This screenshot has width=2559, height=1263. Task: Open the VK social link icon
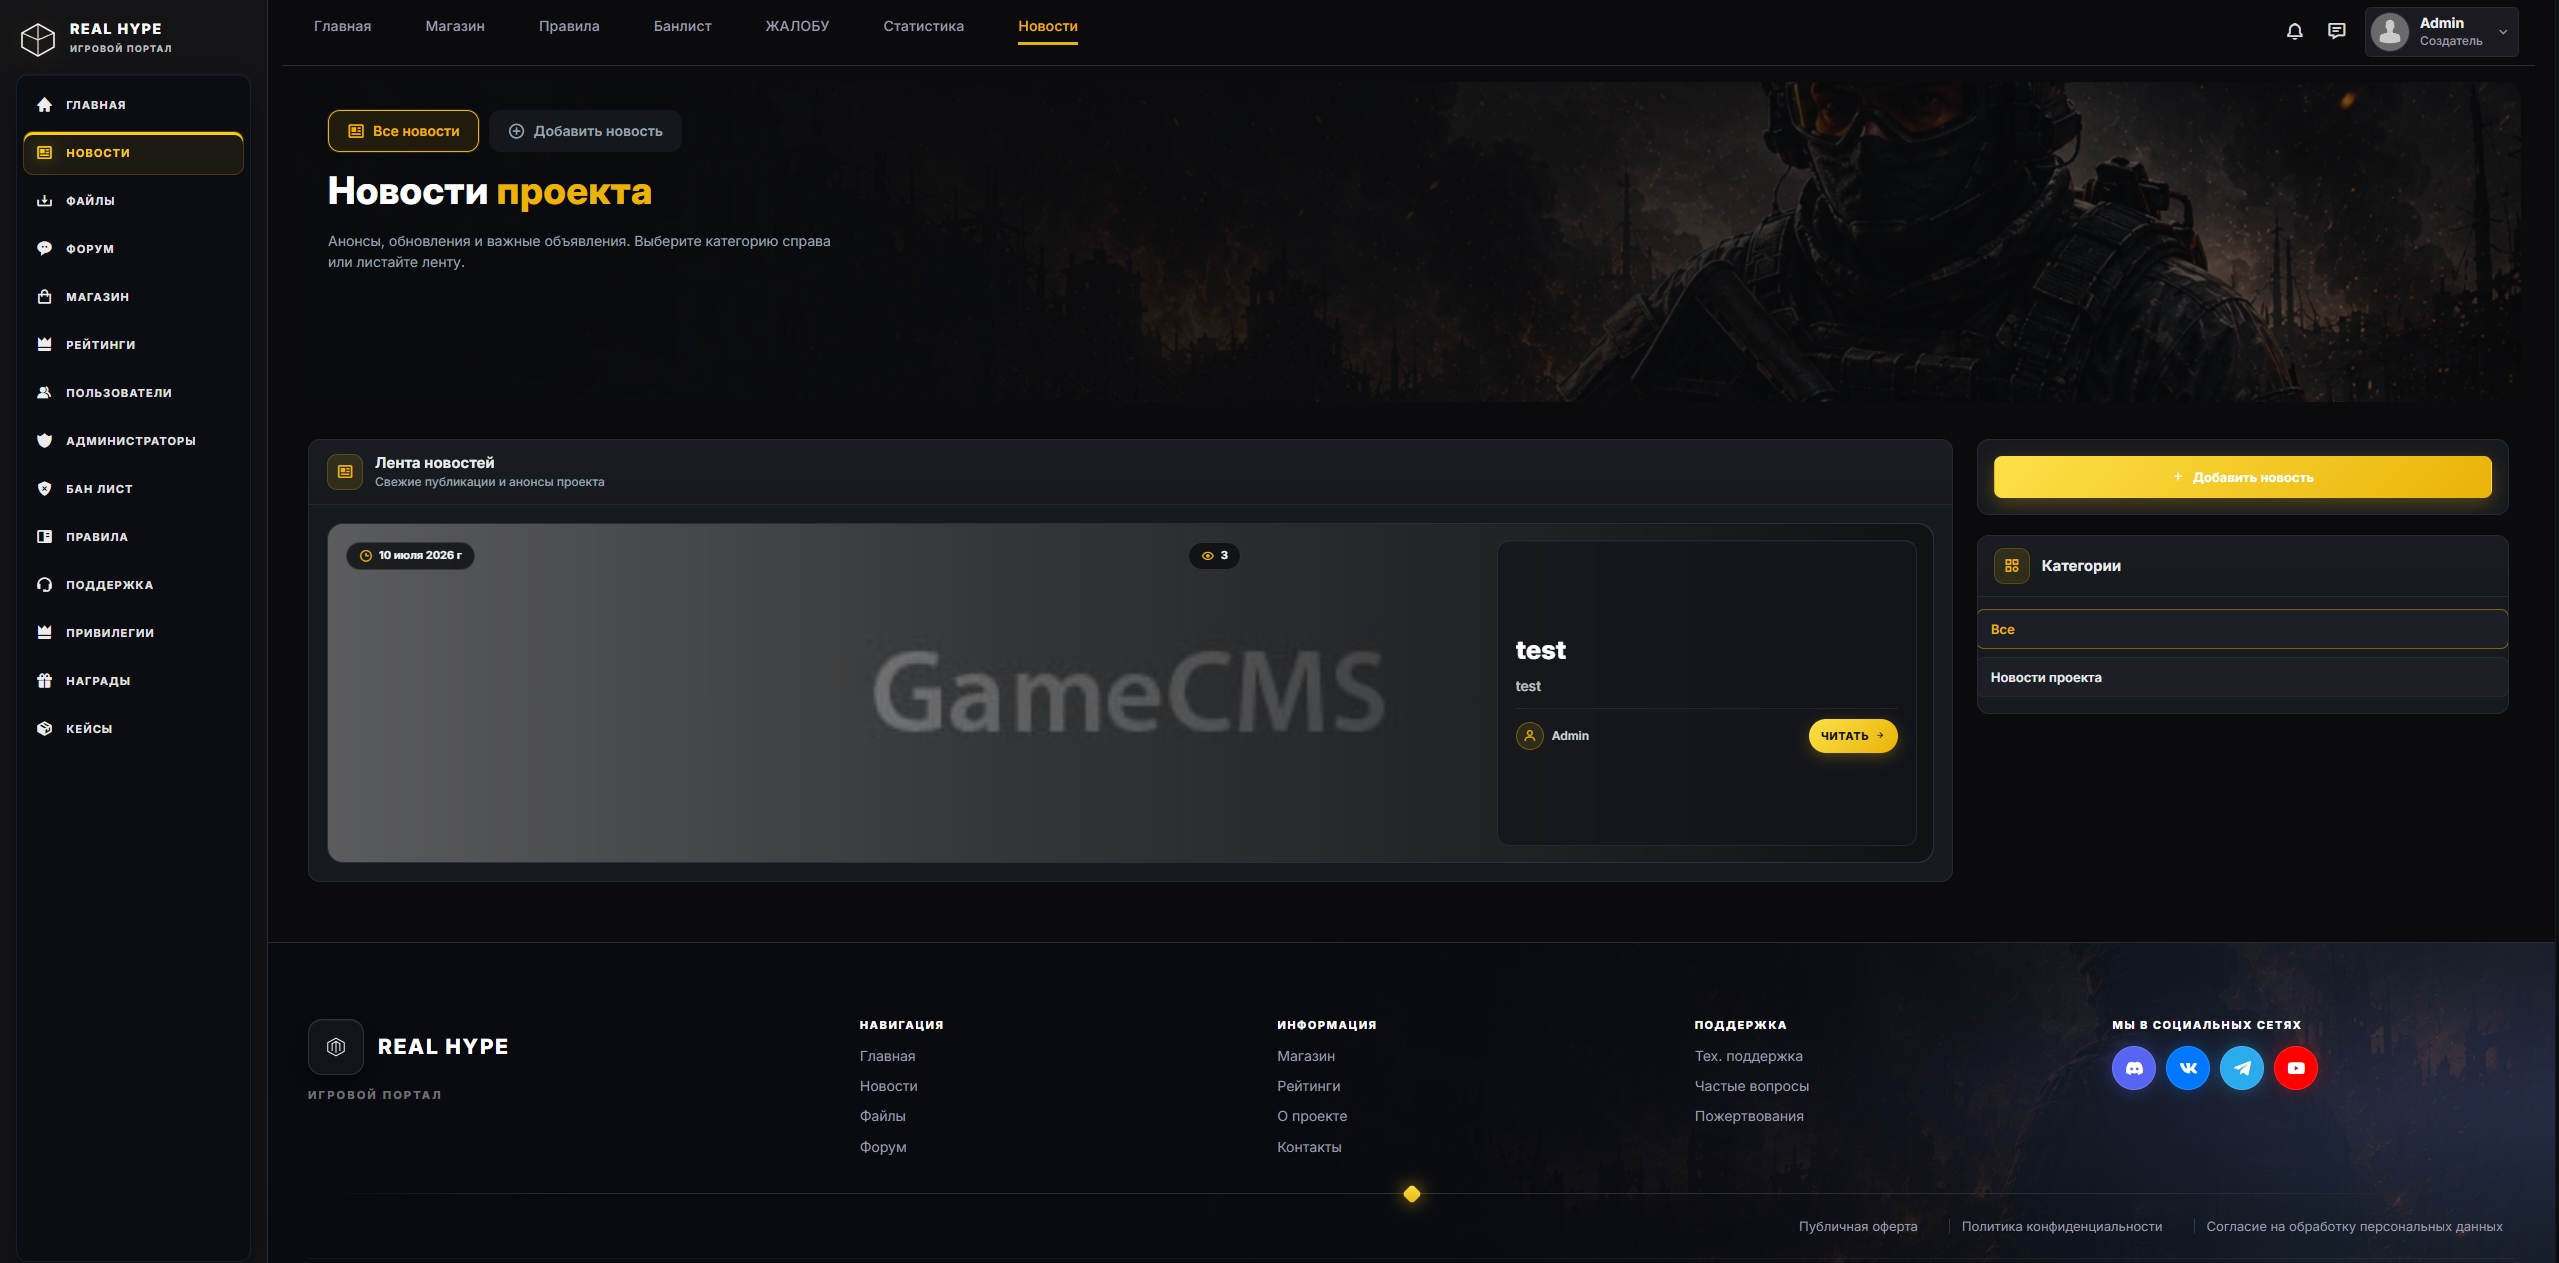click(2188, 1068)
